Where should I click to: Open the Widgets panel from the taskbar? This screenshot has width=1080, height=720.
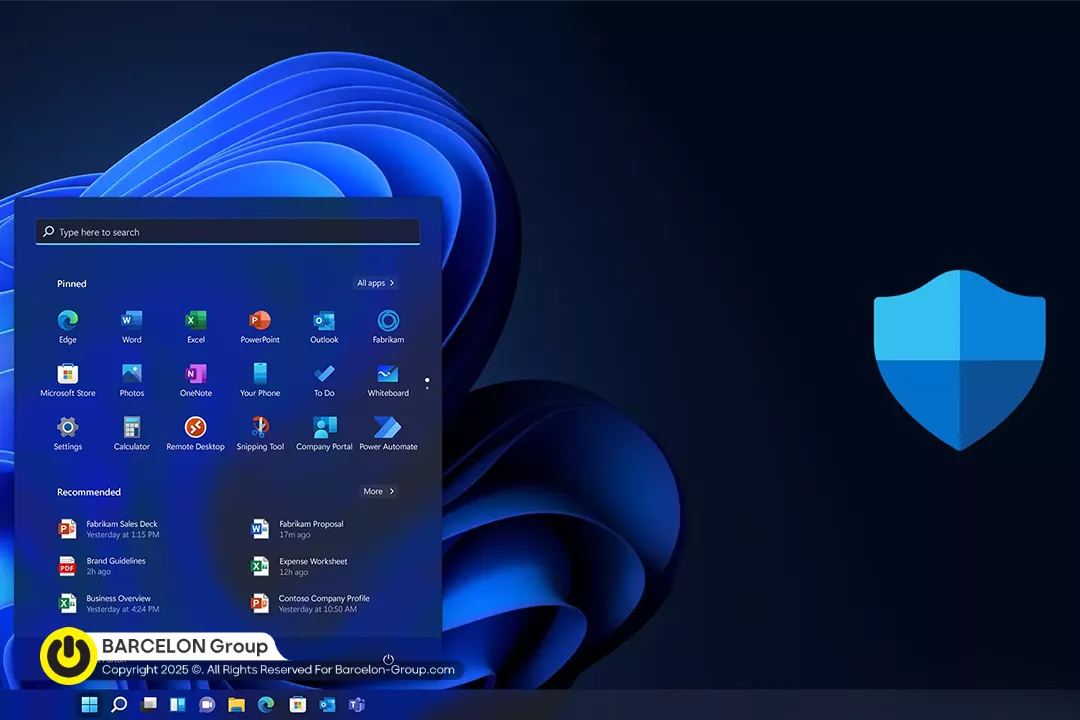click(x=178, y=704)
